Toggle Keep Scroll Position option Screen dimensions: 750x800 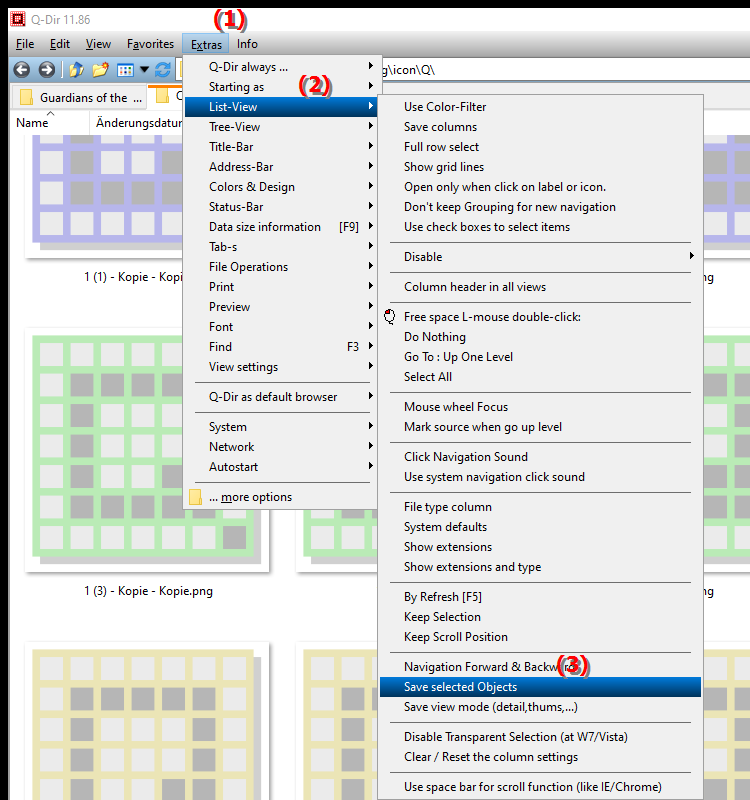point(540,637)
